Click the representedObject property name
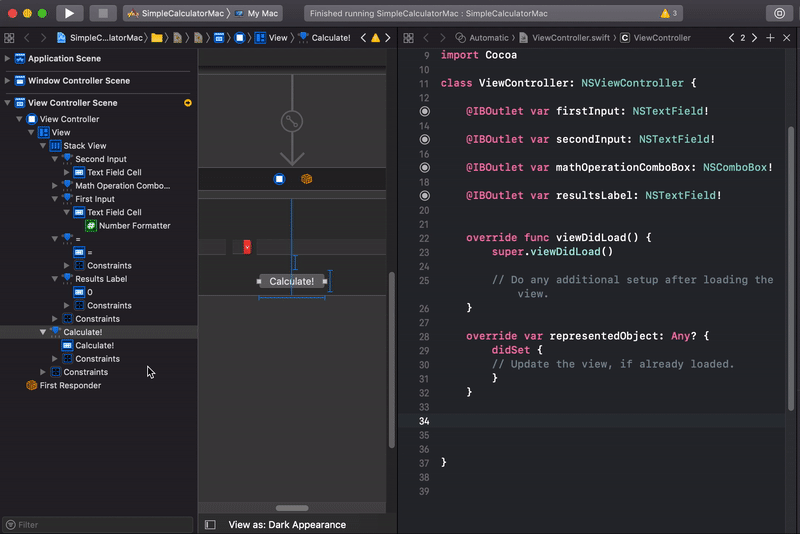800x534 pixels. tap(604, 336)
